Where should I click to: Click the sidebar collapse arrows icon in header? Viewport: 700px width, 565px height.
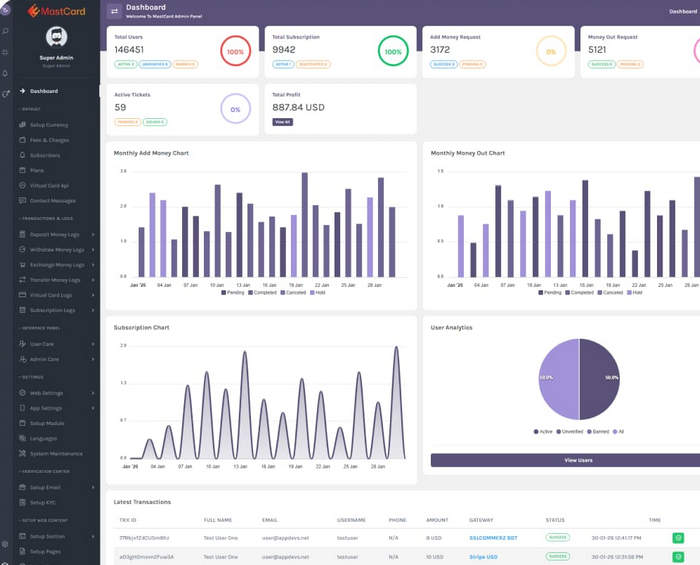pos(114,12)
